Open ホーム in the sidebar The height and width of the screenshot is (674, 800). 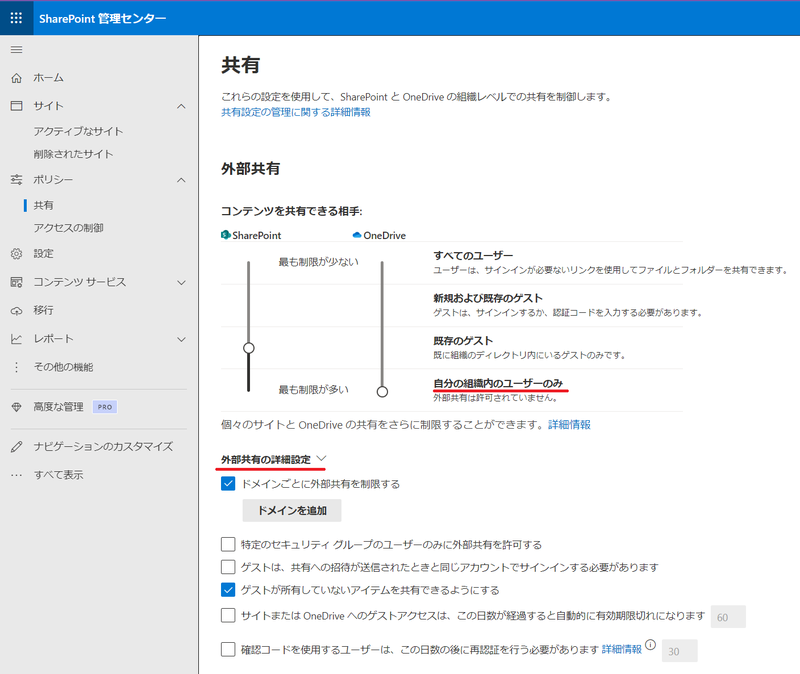click(x=48, y=78)
